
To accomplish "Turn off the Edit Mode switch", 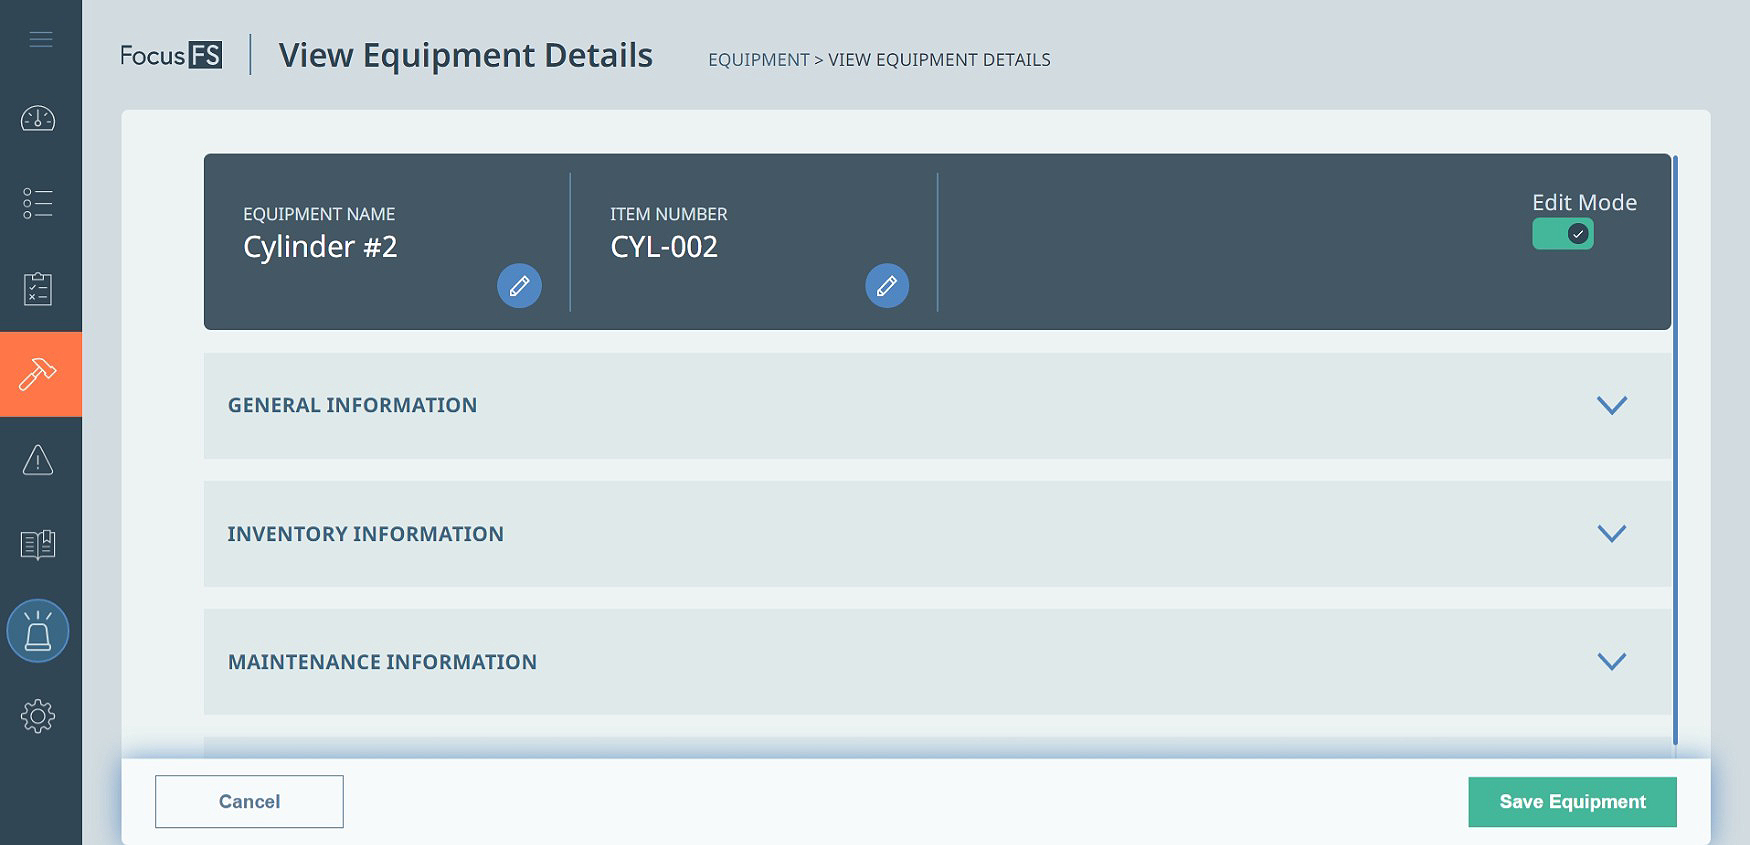I will (1563, 234).
